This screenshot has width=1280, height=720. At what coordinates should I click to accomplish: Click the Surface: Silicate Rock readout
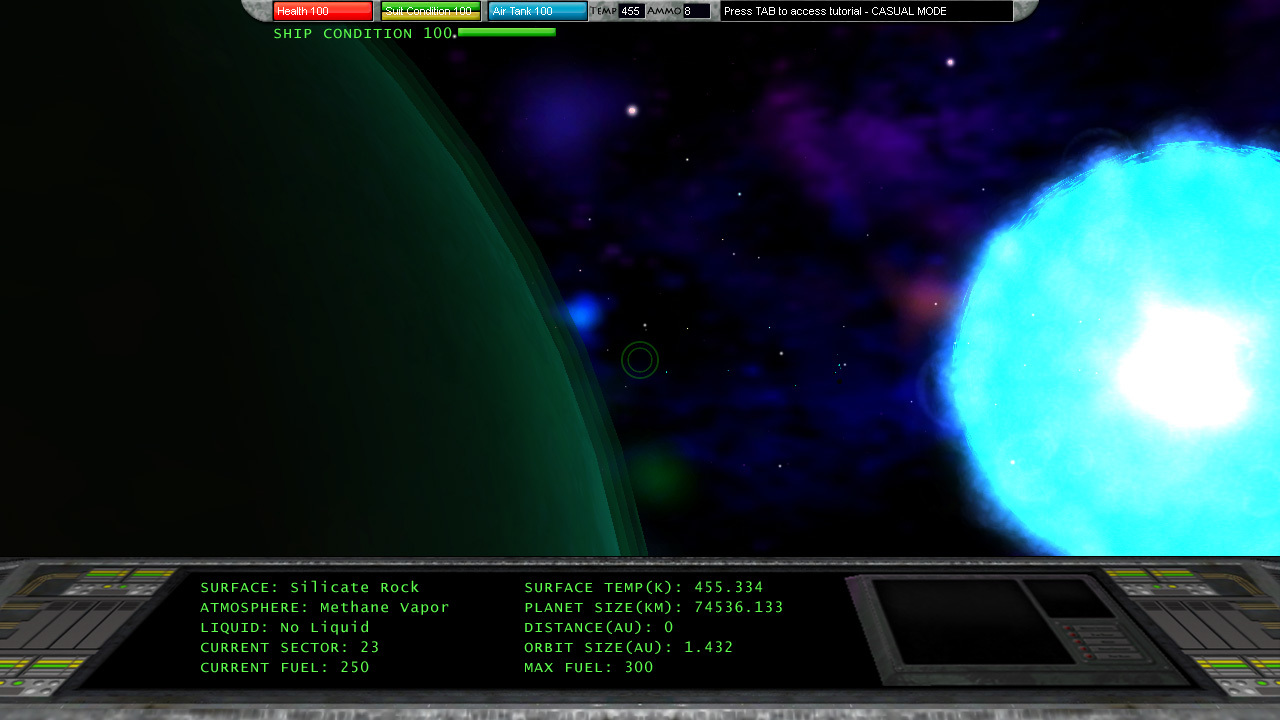pos(310,588)
